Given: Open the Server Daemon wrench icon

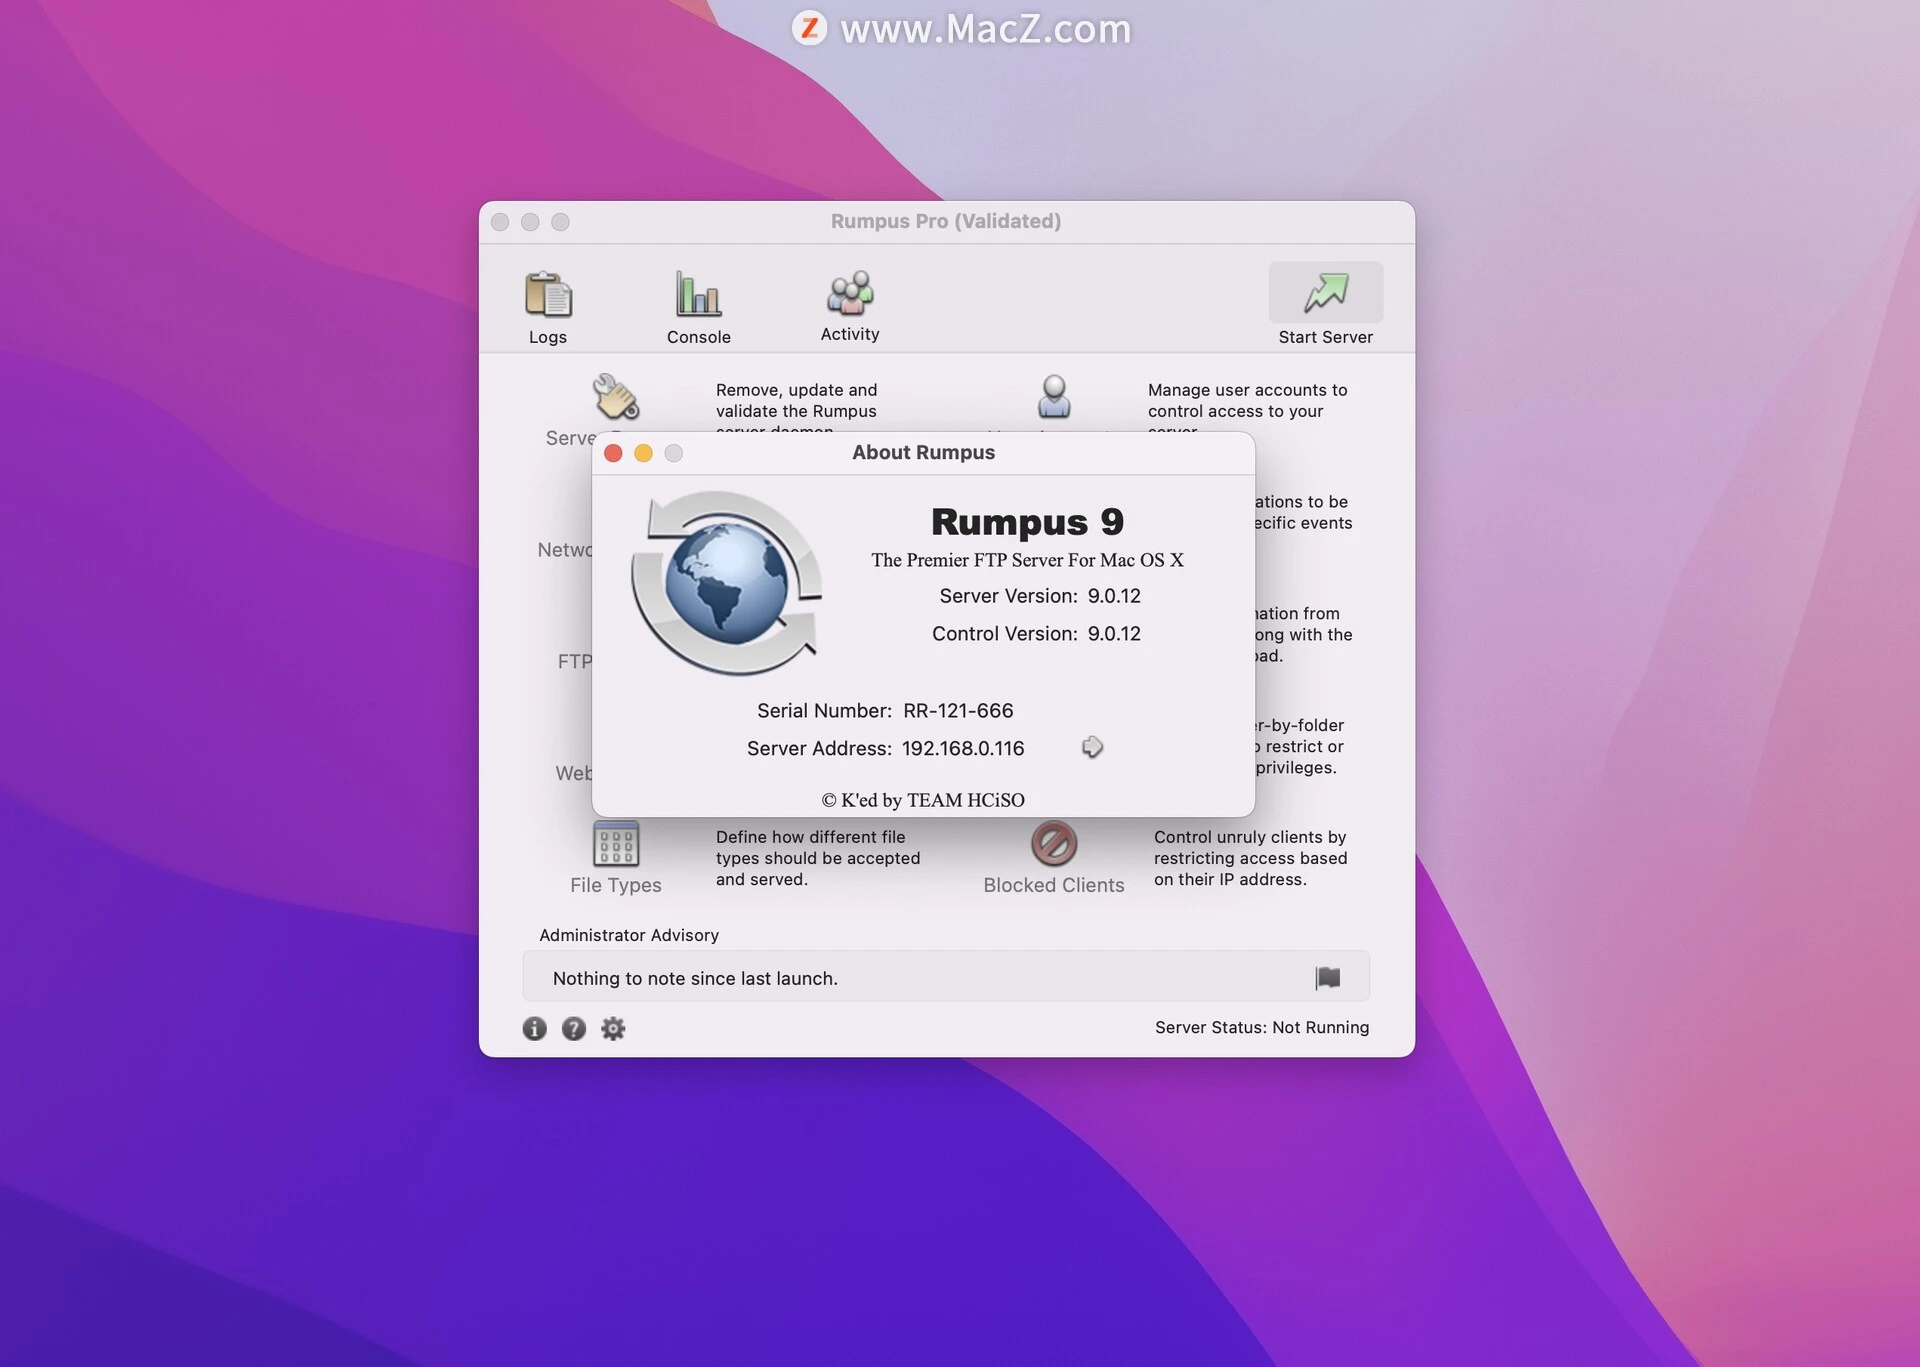Looking at the screenshot, I should tap(615, 397).
